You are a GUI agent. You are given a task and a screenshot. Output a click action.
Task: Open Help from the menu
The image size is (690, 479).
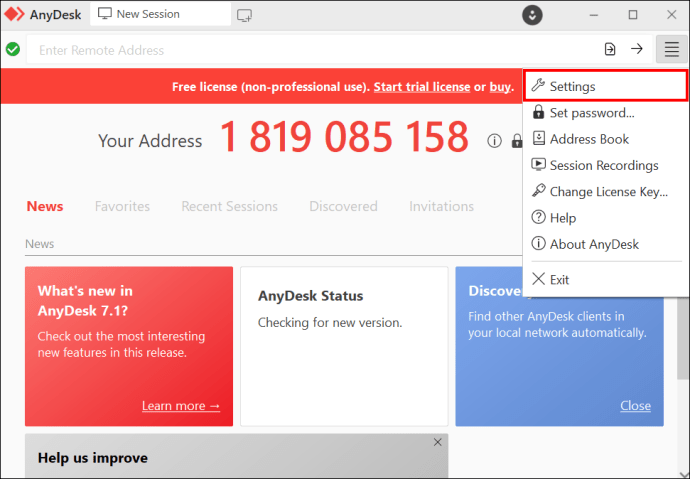click(x=606, y=218)
